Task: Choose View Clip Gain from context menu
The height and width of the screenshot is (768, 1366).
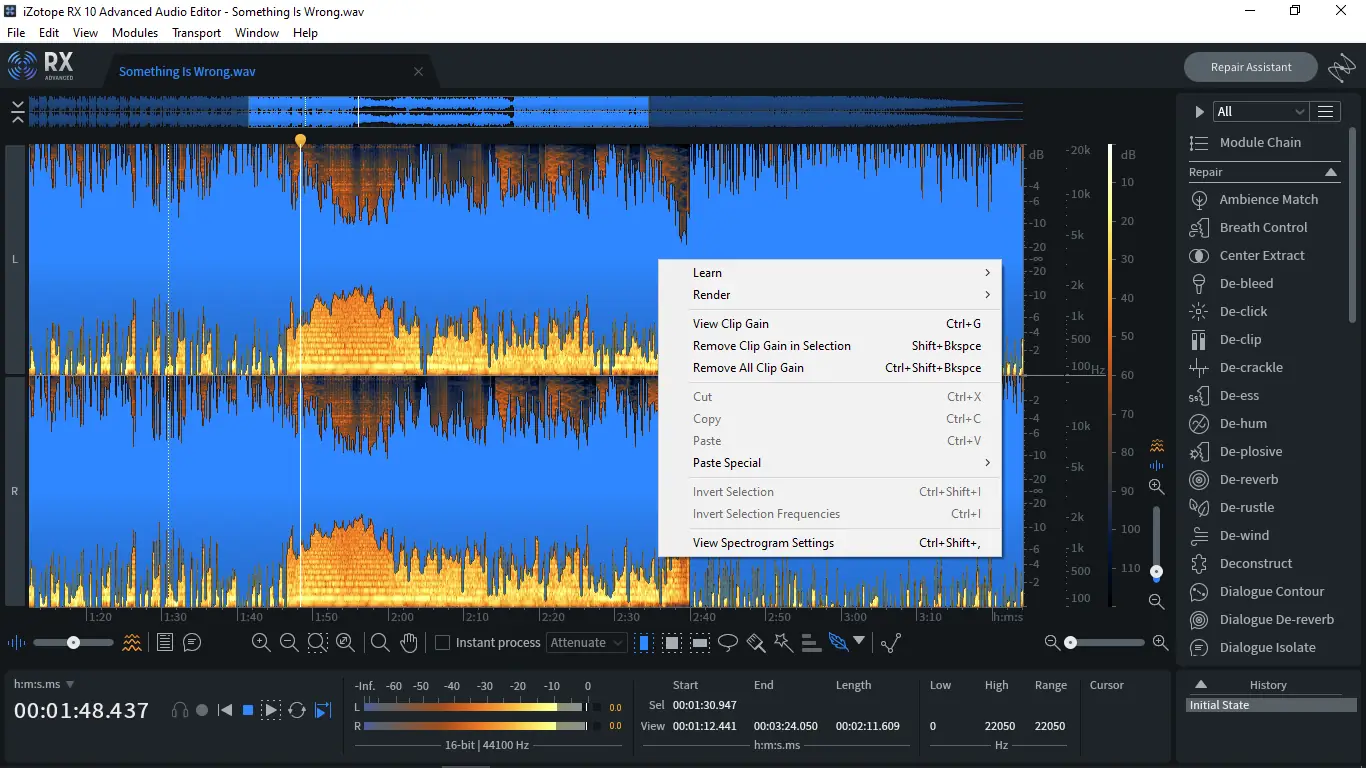Action: pyautogui.click(x=731, y=324)
